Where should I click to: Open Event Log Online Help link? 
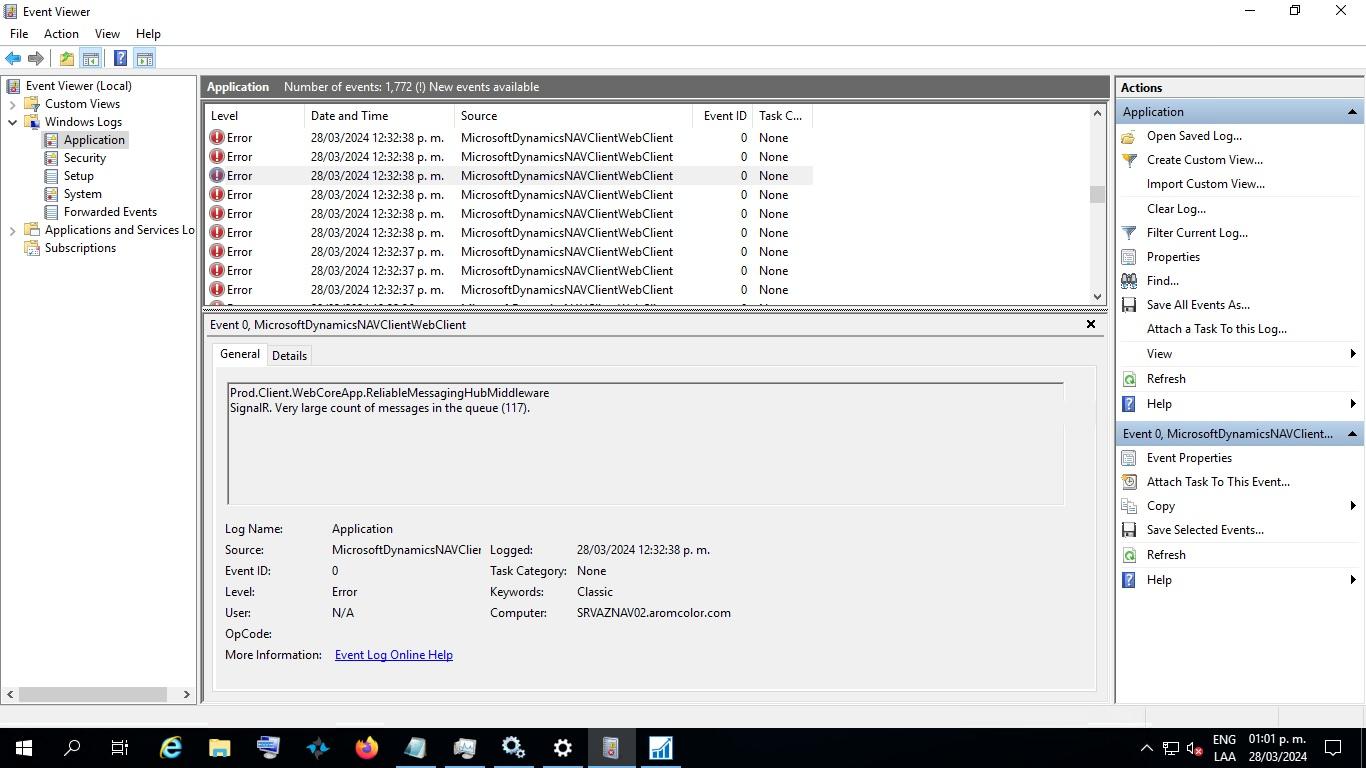[x=394, y=655]
